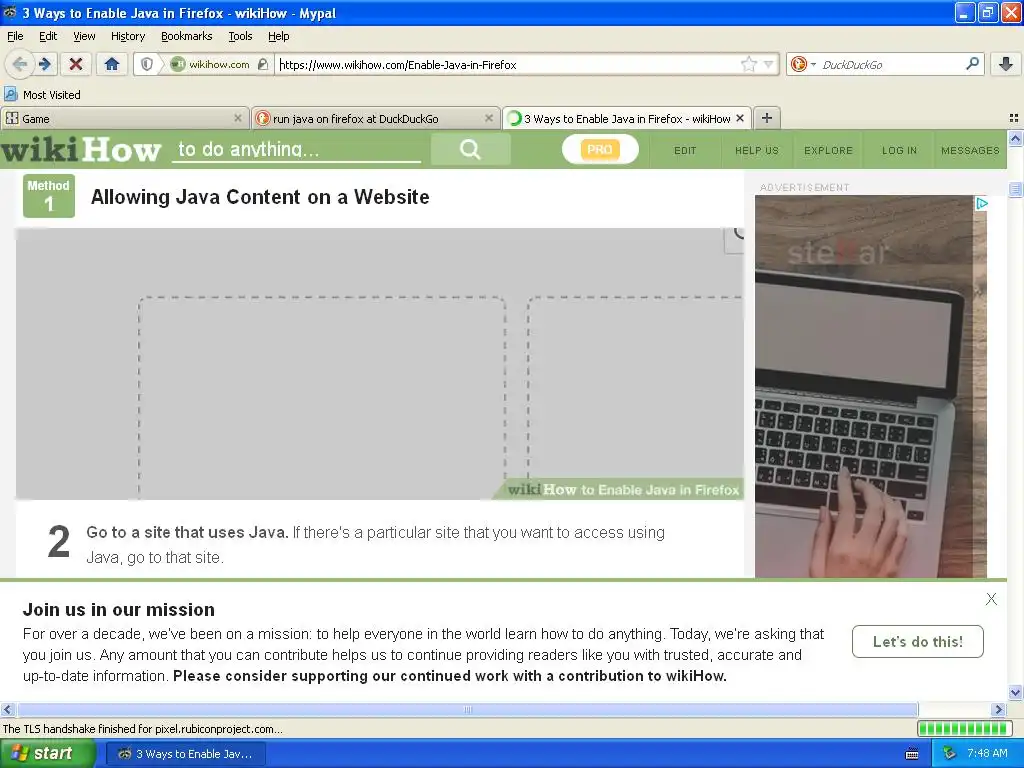The width and height of the screenshot is (1024, 768).
Task: Click the padlock icon in the address bar
Action: tap(263, 64)
